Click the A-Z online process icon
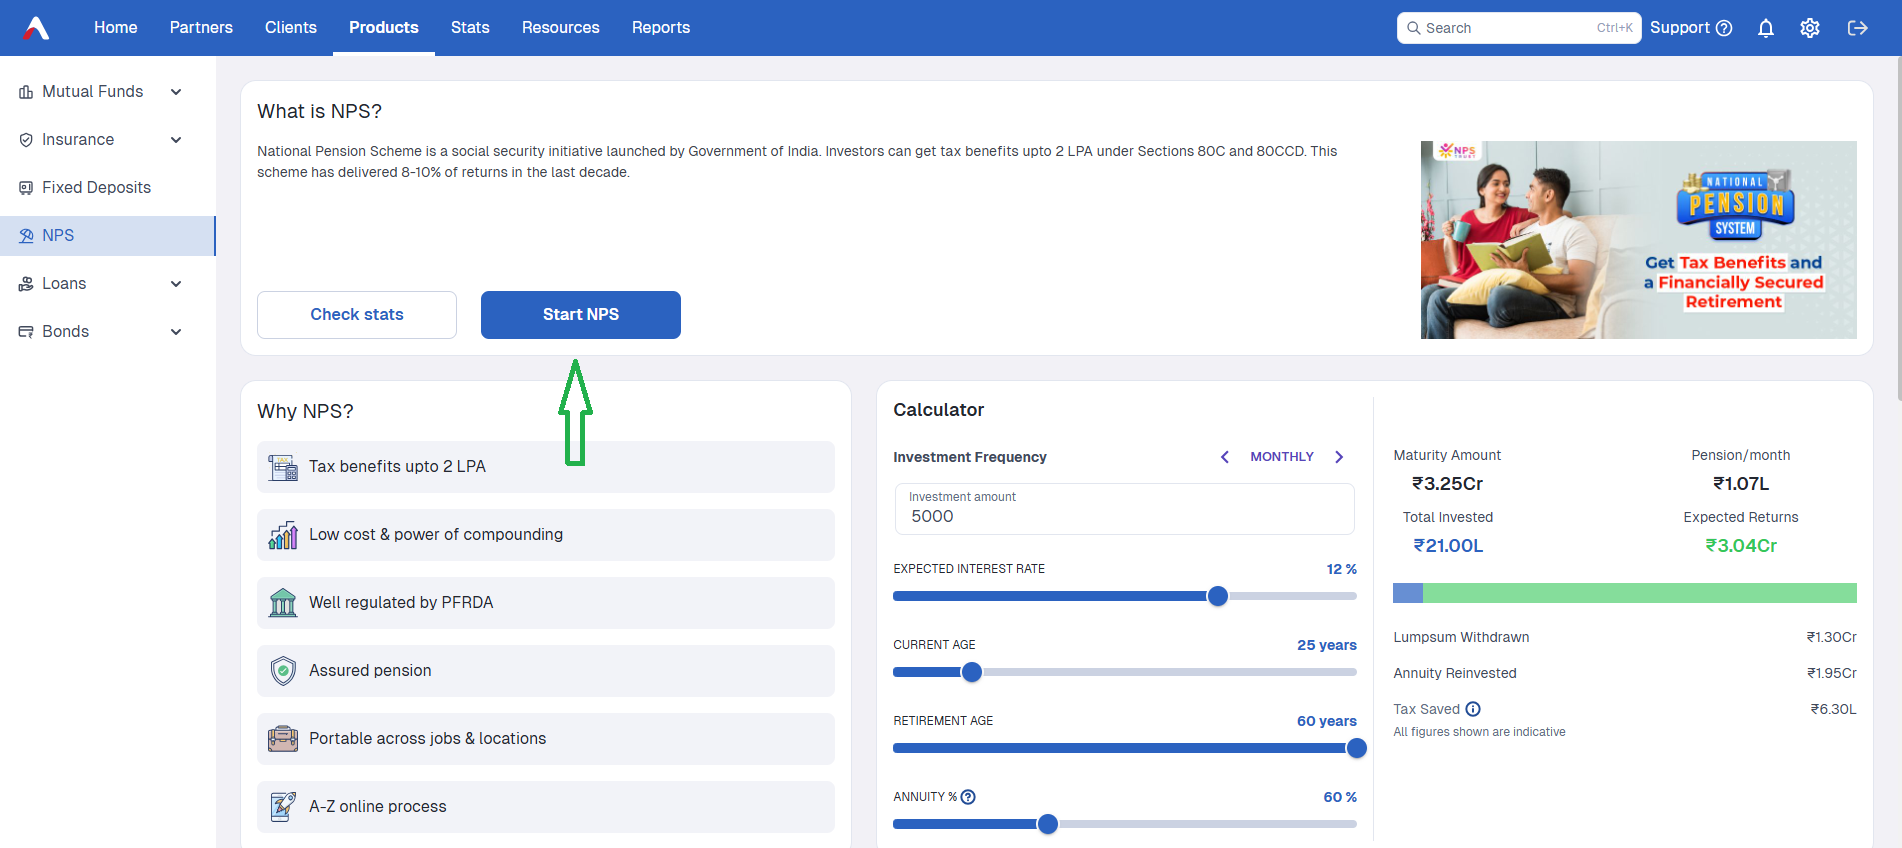The height and width of the screenshot is (848, 1902). click(283, 807)
